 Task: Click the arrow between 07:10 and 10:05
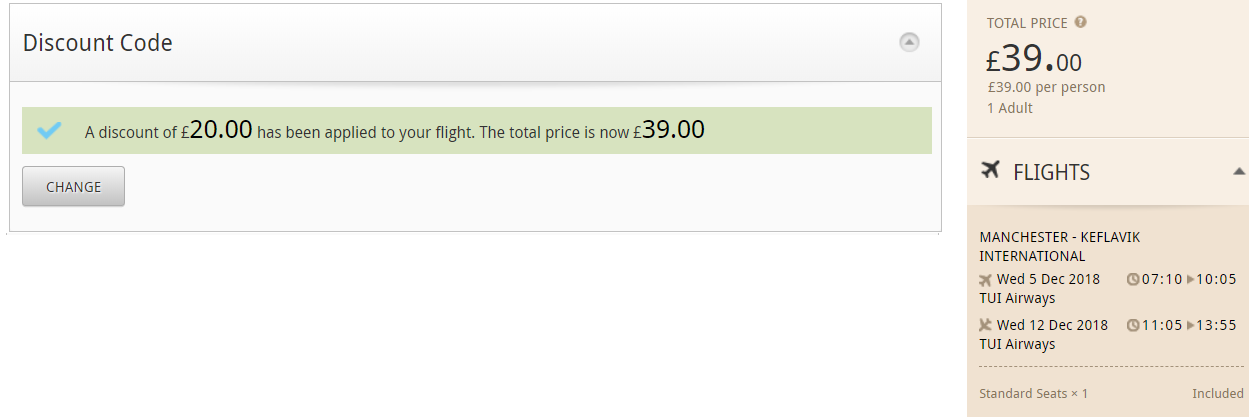tap(1190, 280)
